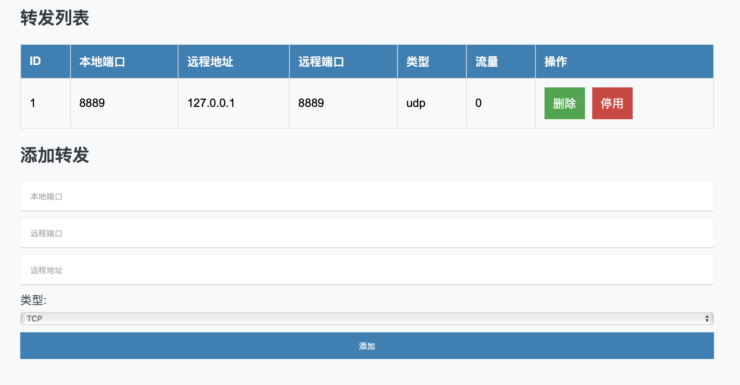Click the 本地端口 column header
This screenshot has width=740, height=385.
click(124, 61)
